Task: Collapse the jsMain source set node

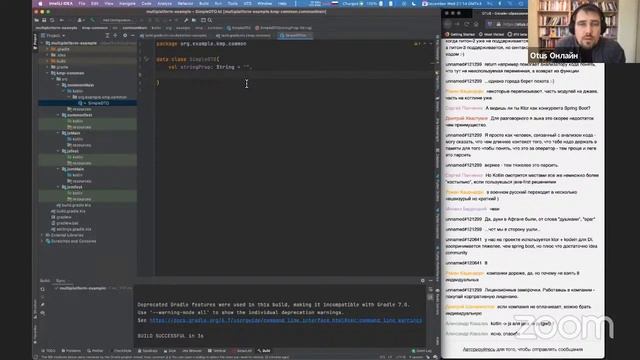Action: click(58, 133)
